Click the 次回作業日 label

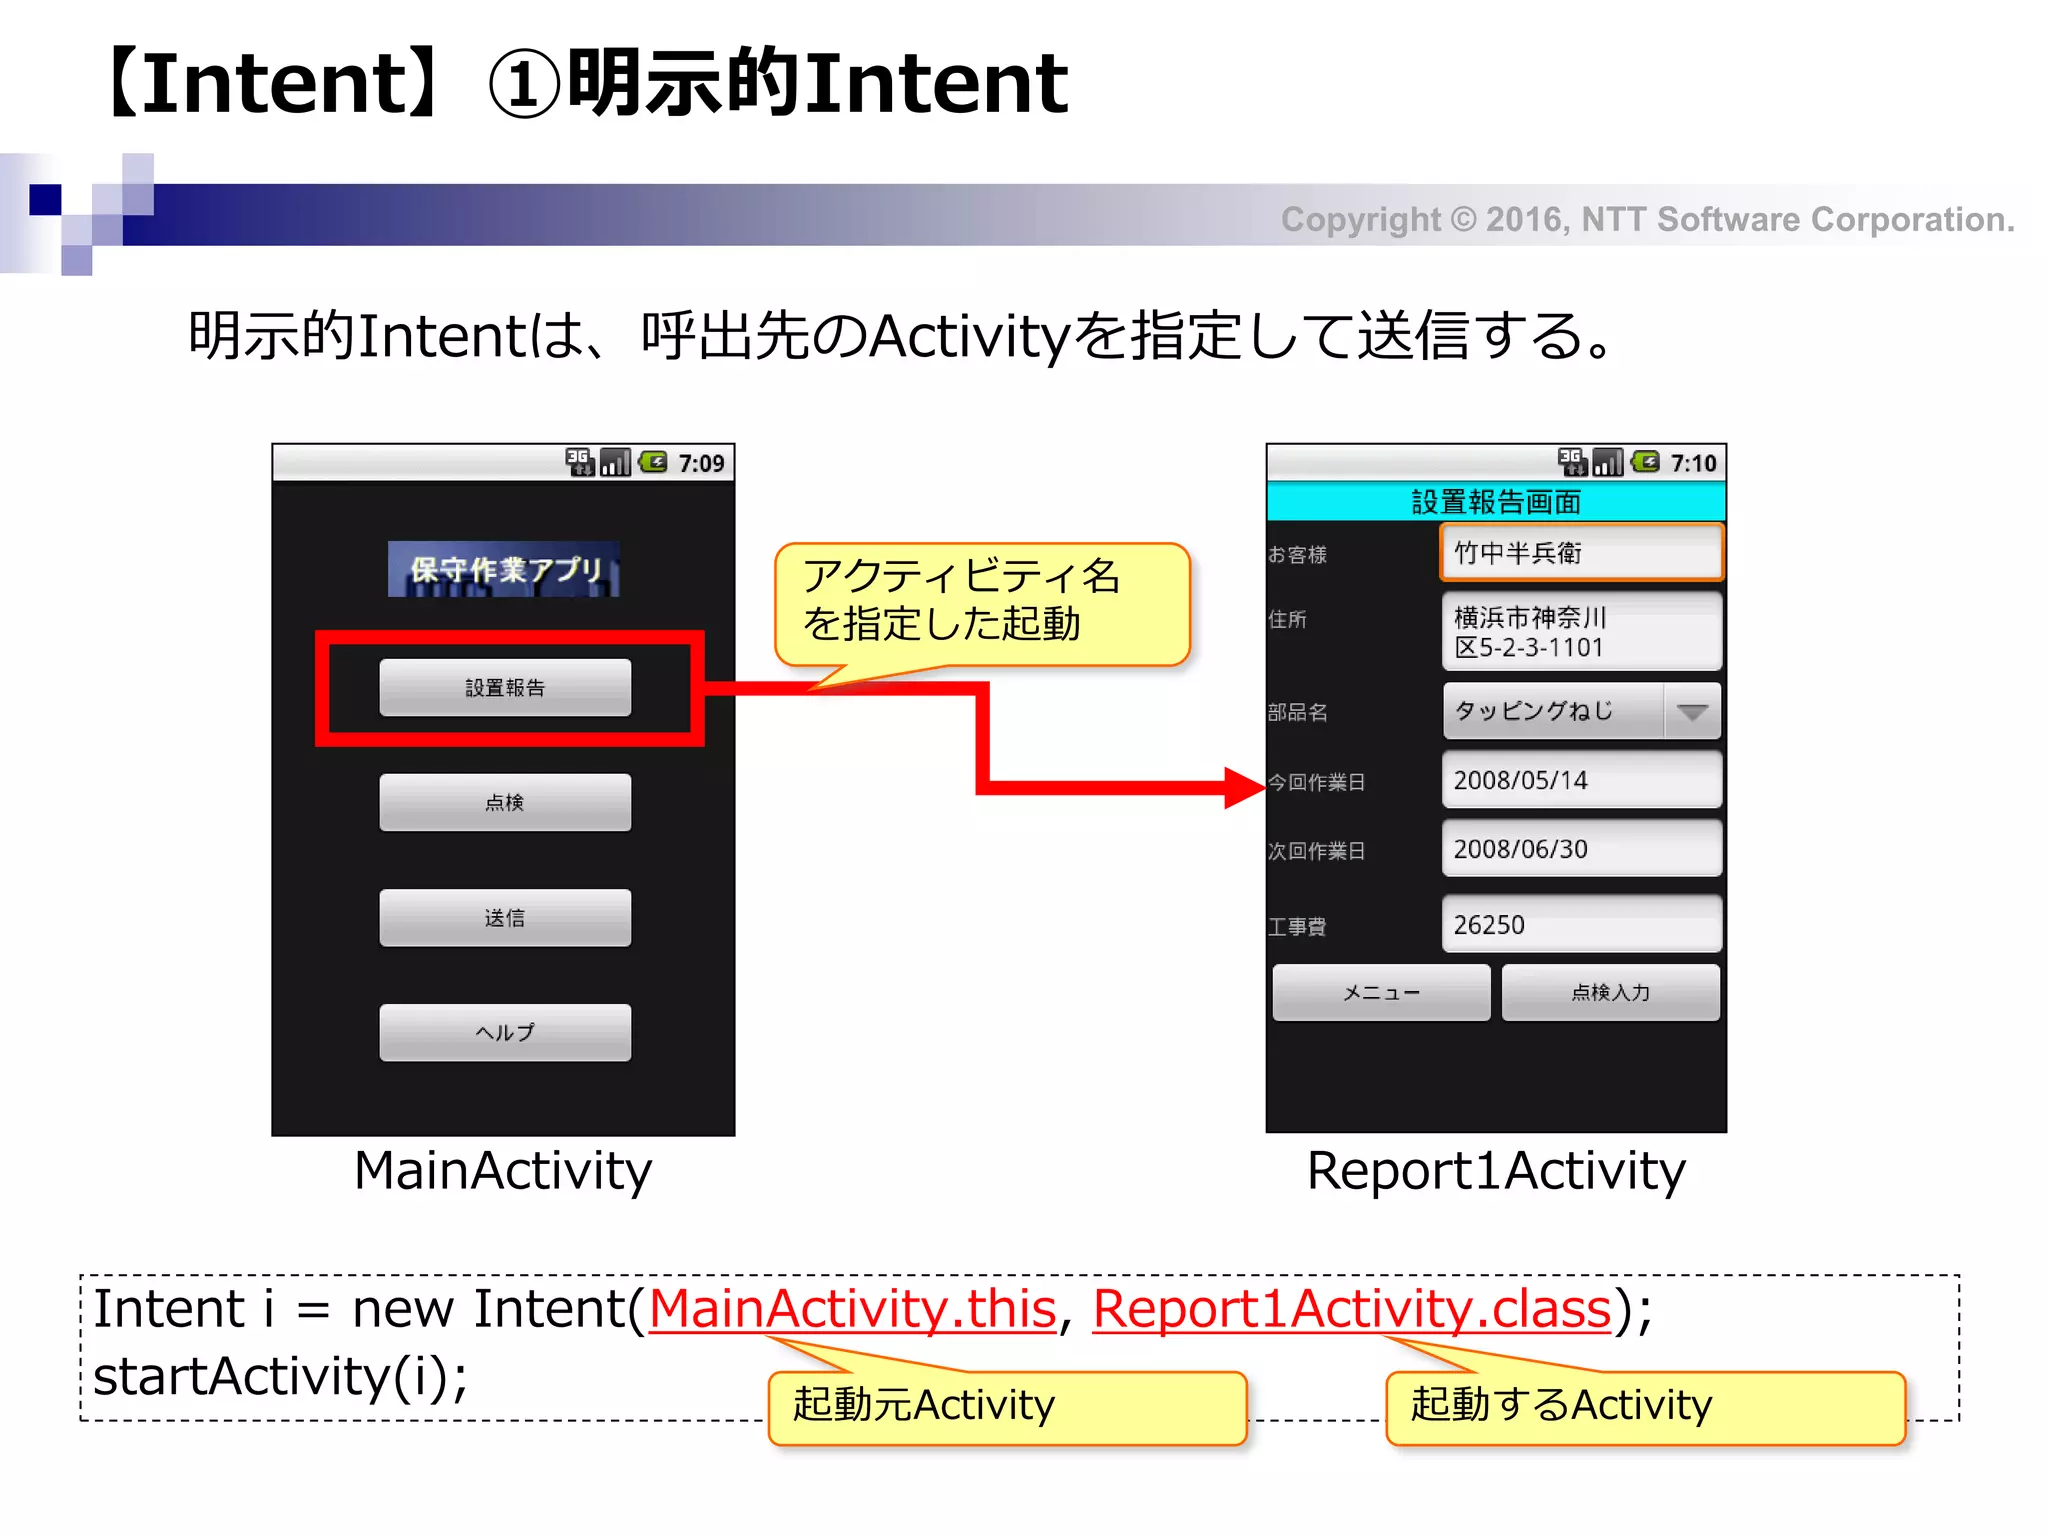(1316, 851)
